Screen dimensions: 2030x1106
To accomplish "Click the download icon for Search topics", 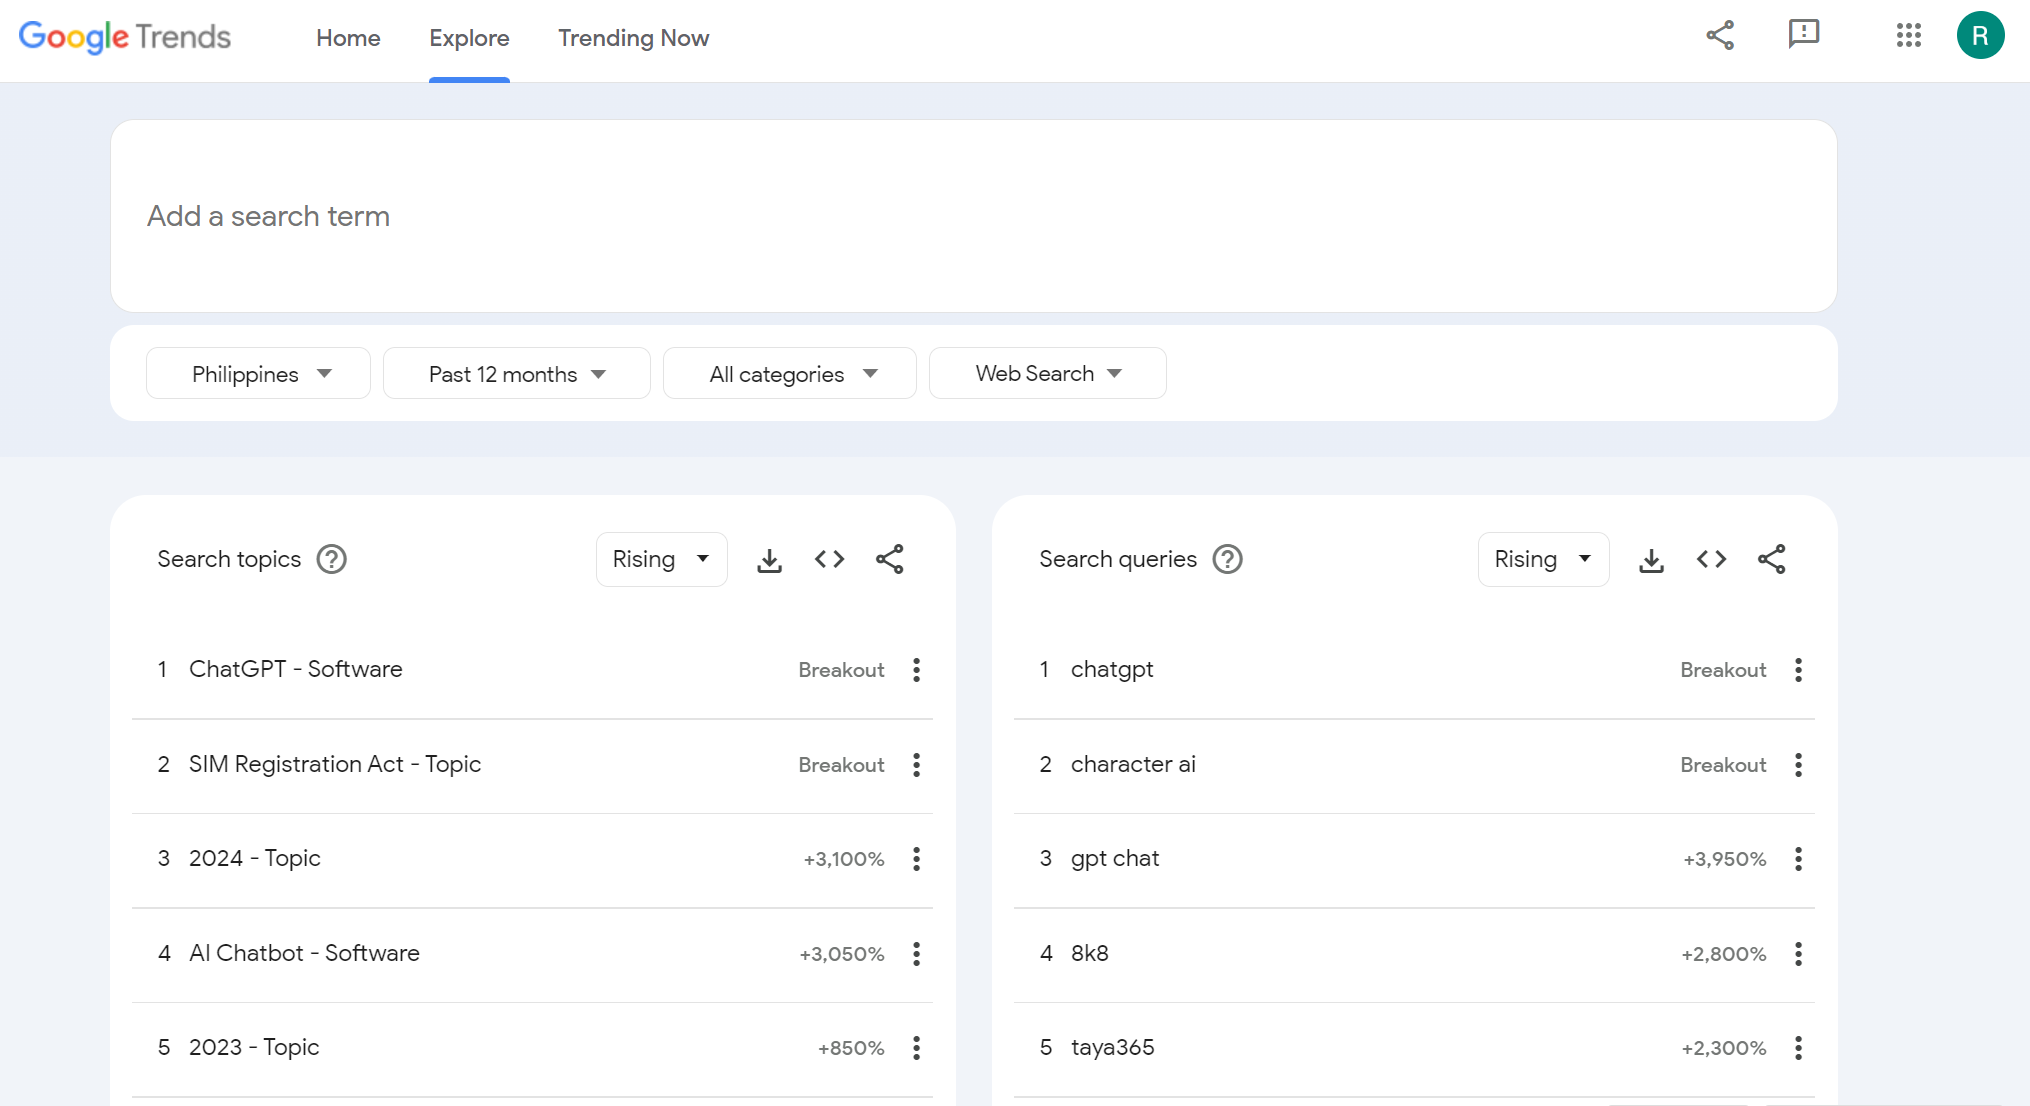I will [x=769, y=560].
